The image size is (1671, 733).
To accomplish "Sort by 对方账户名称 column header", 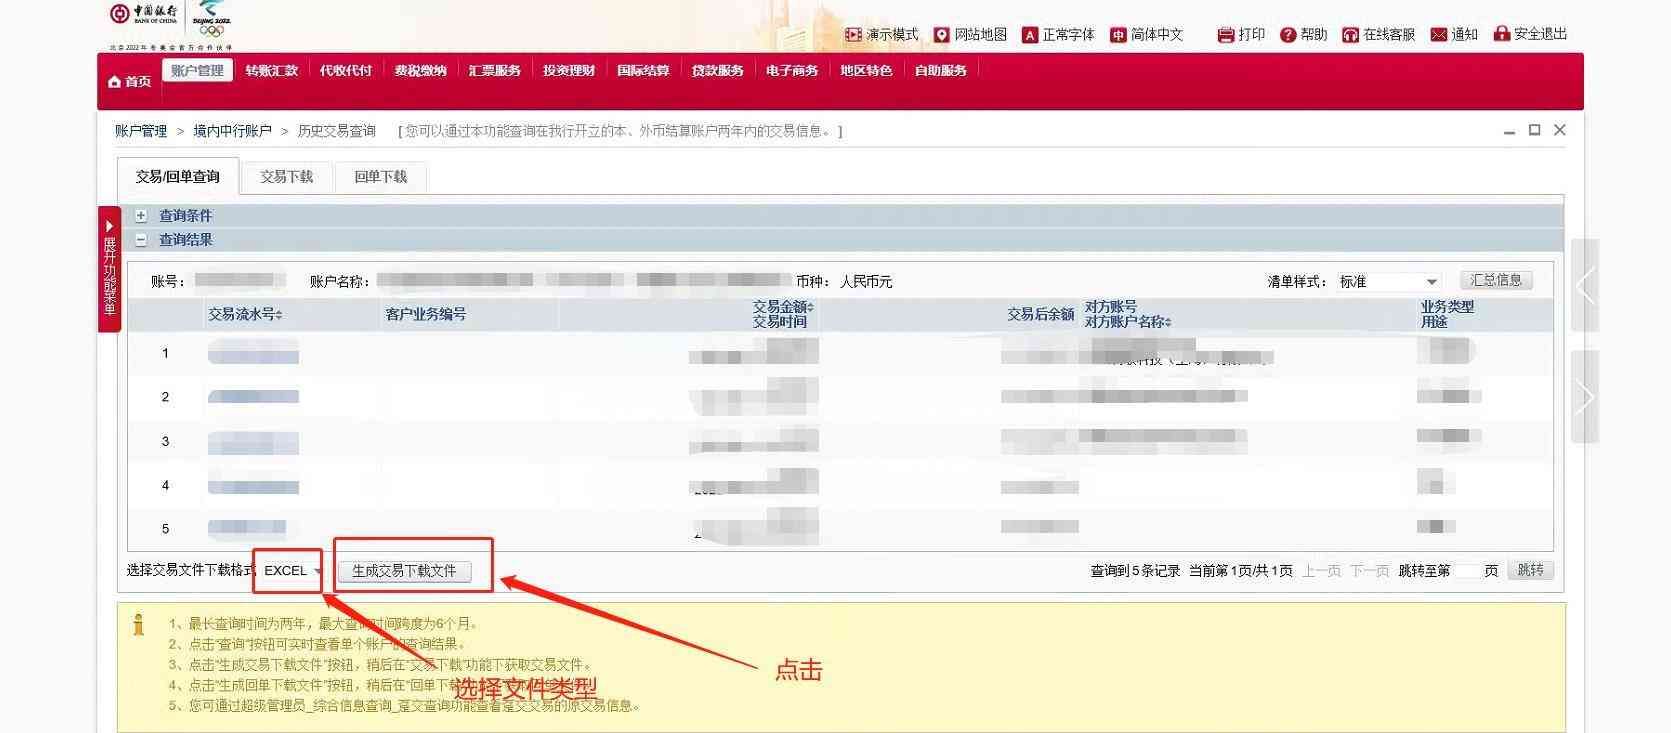I will (x=1128, y=322).
